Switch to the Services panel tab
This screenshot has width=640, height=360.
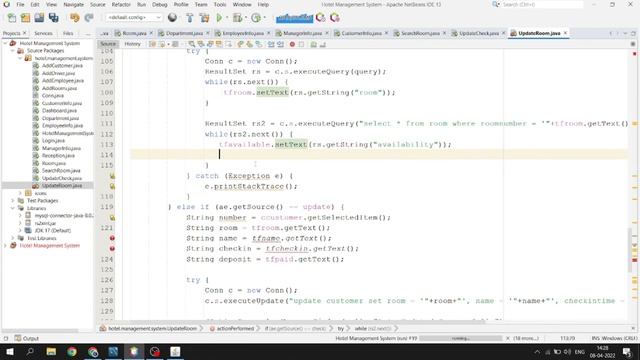43,33
